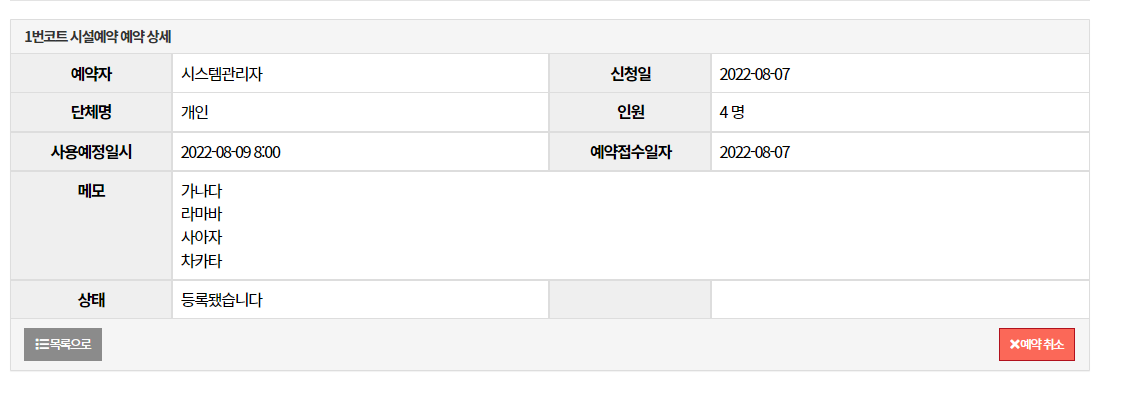Click the 신청일 header cell

pyautogui.click(x=630, y=73)
